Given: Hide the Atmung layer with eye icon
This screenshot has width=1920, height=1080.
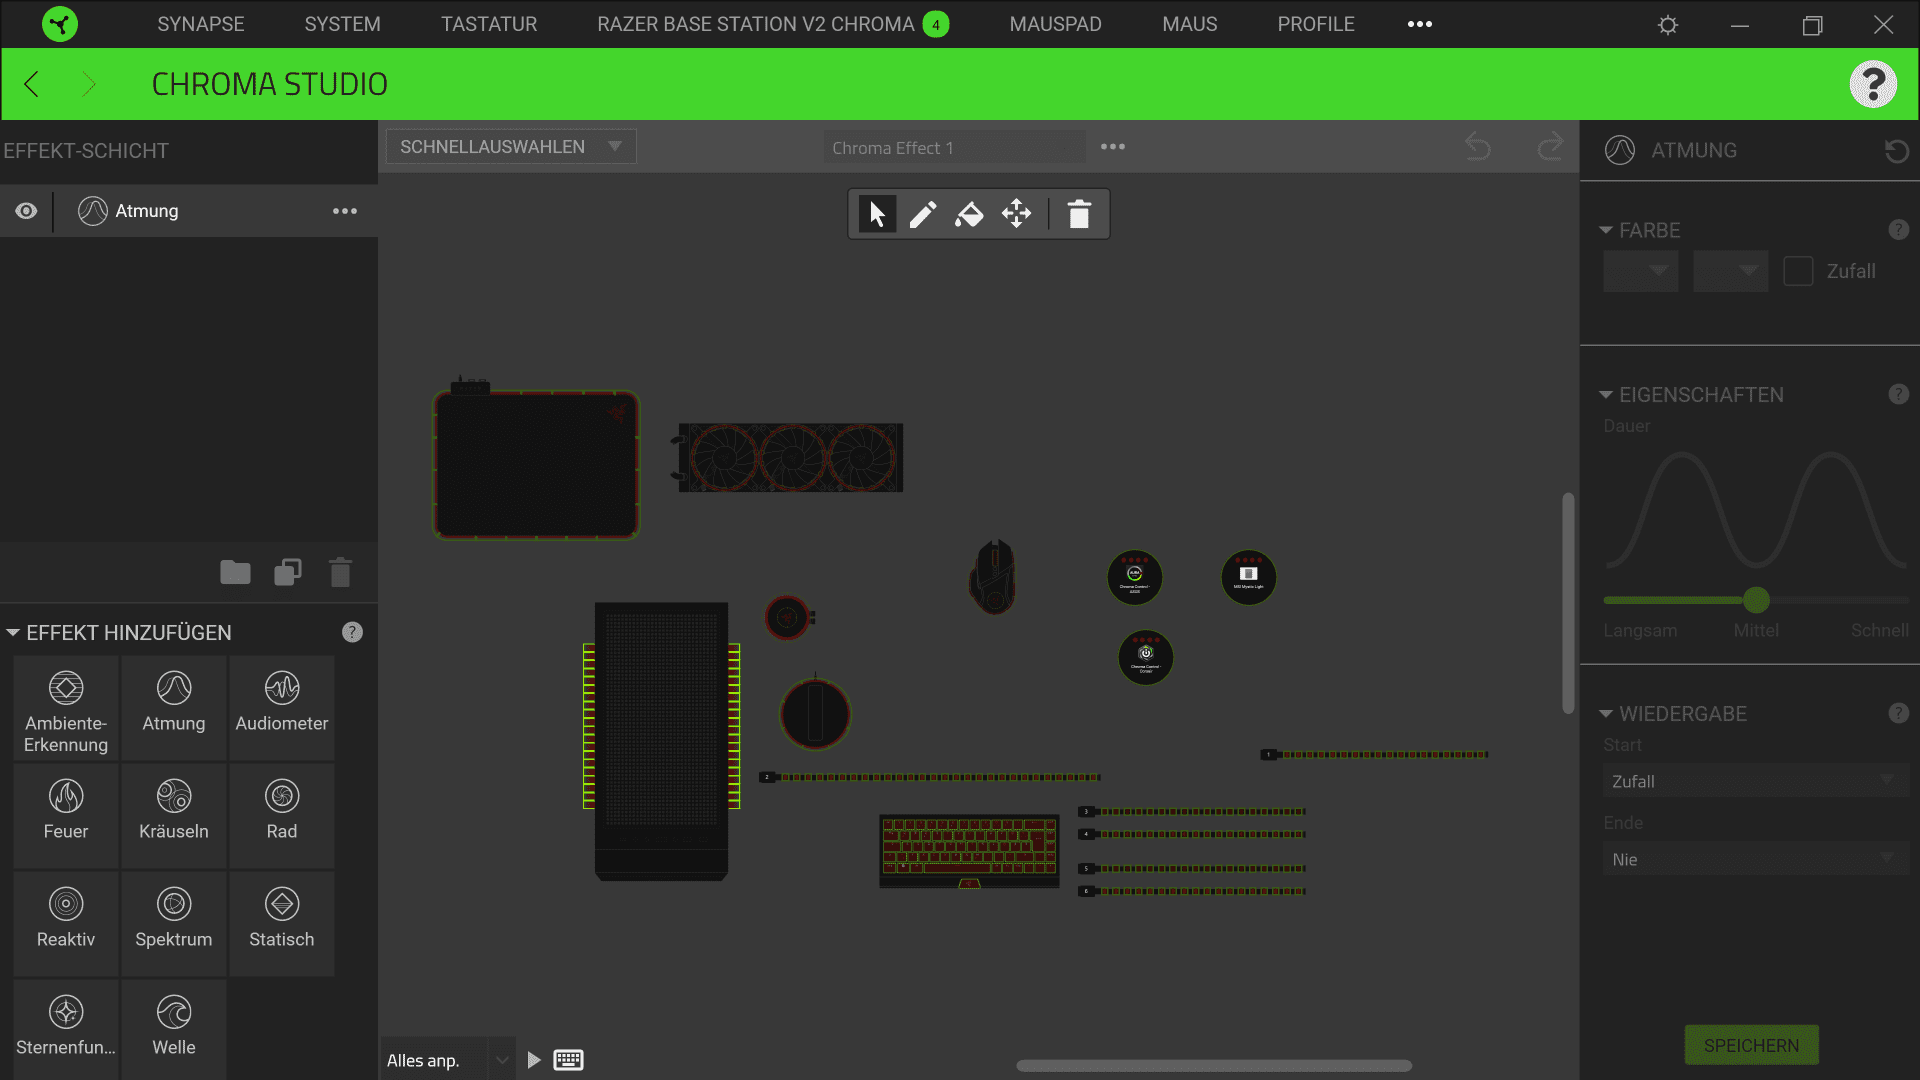Looking at the screenshot, I should click(x=26, y=211).
